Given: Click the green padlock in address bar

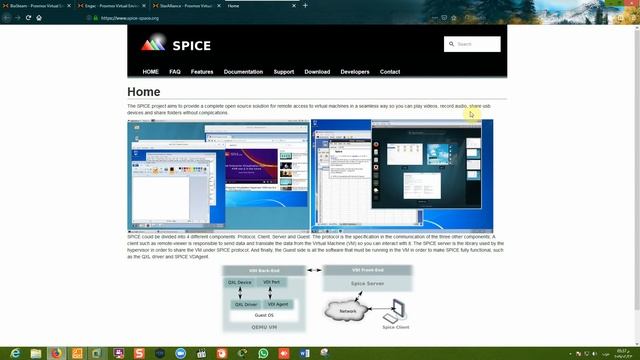Looking at the screenshot, I should (x=96, y=18).
